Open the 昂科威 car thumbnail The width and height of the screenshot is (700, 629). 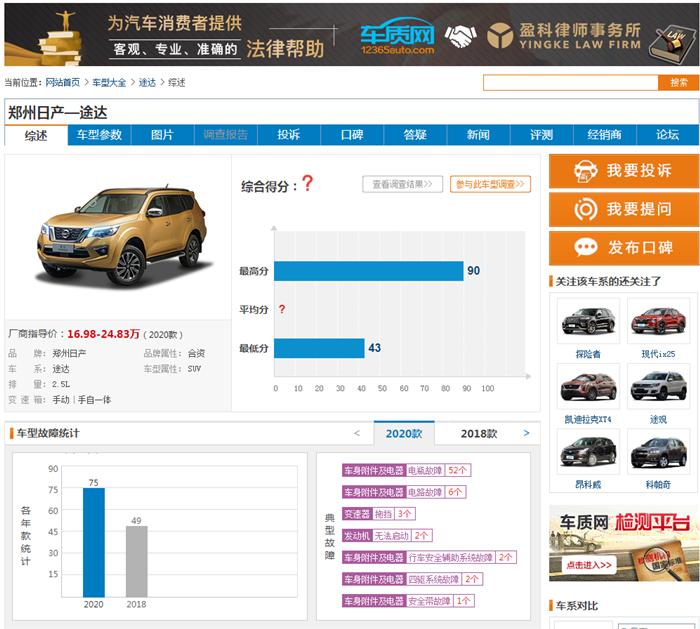(x=588, y=451)
